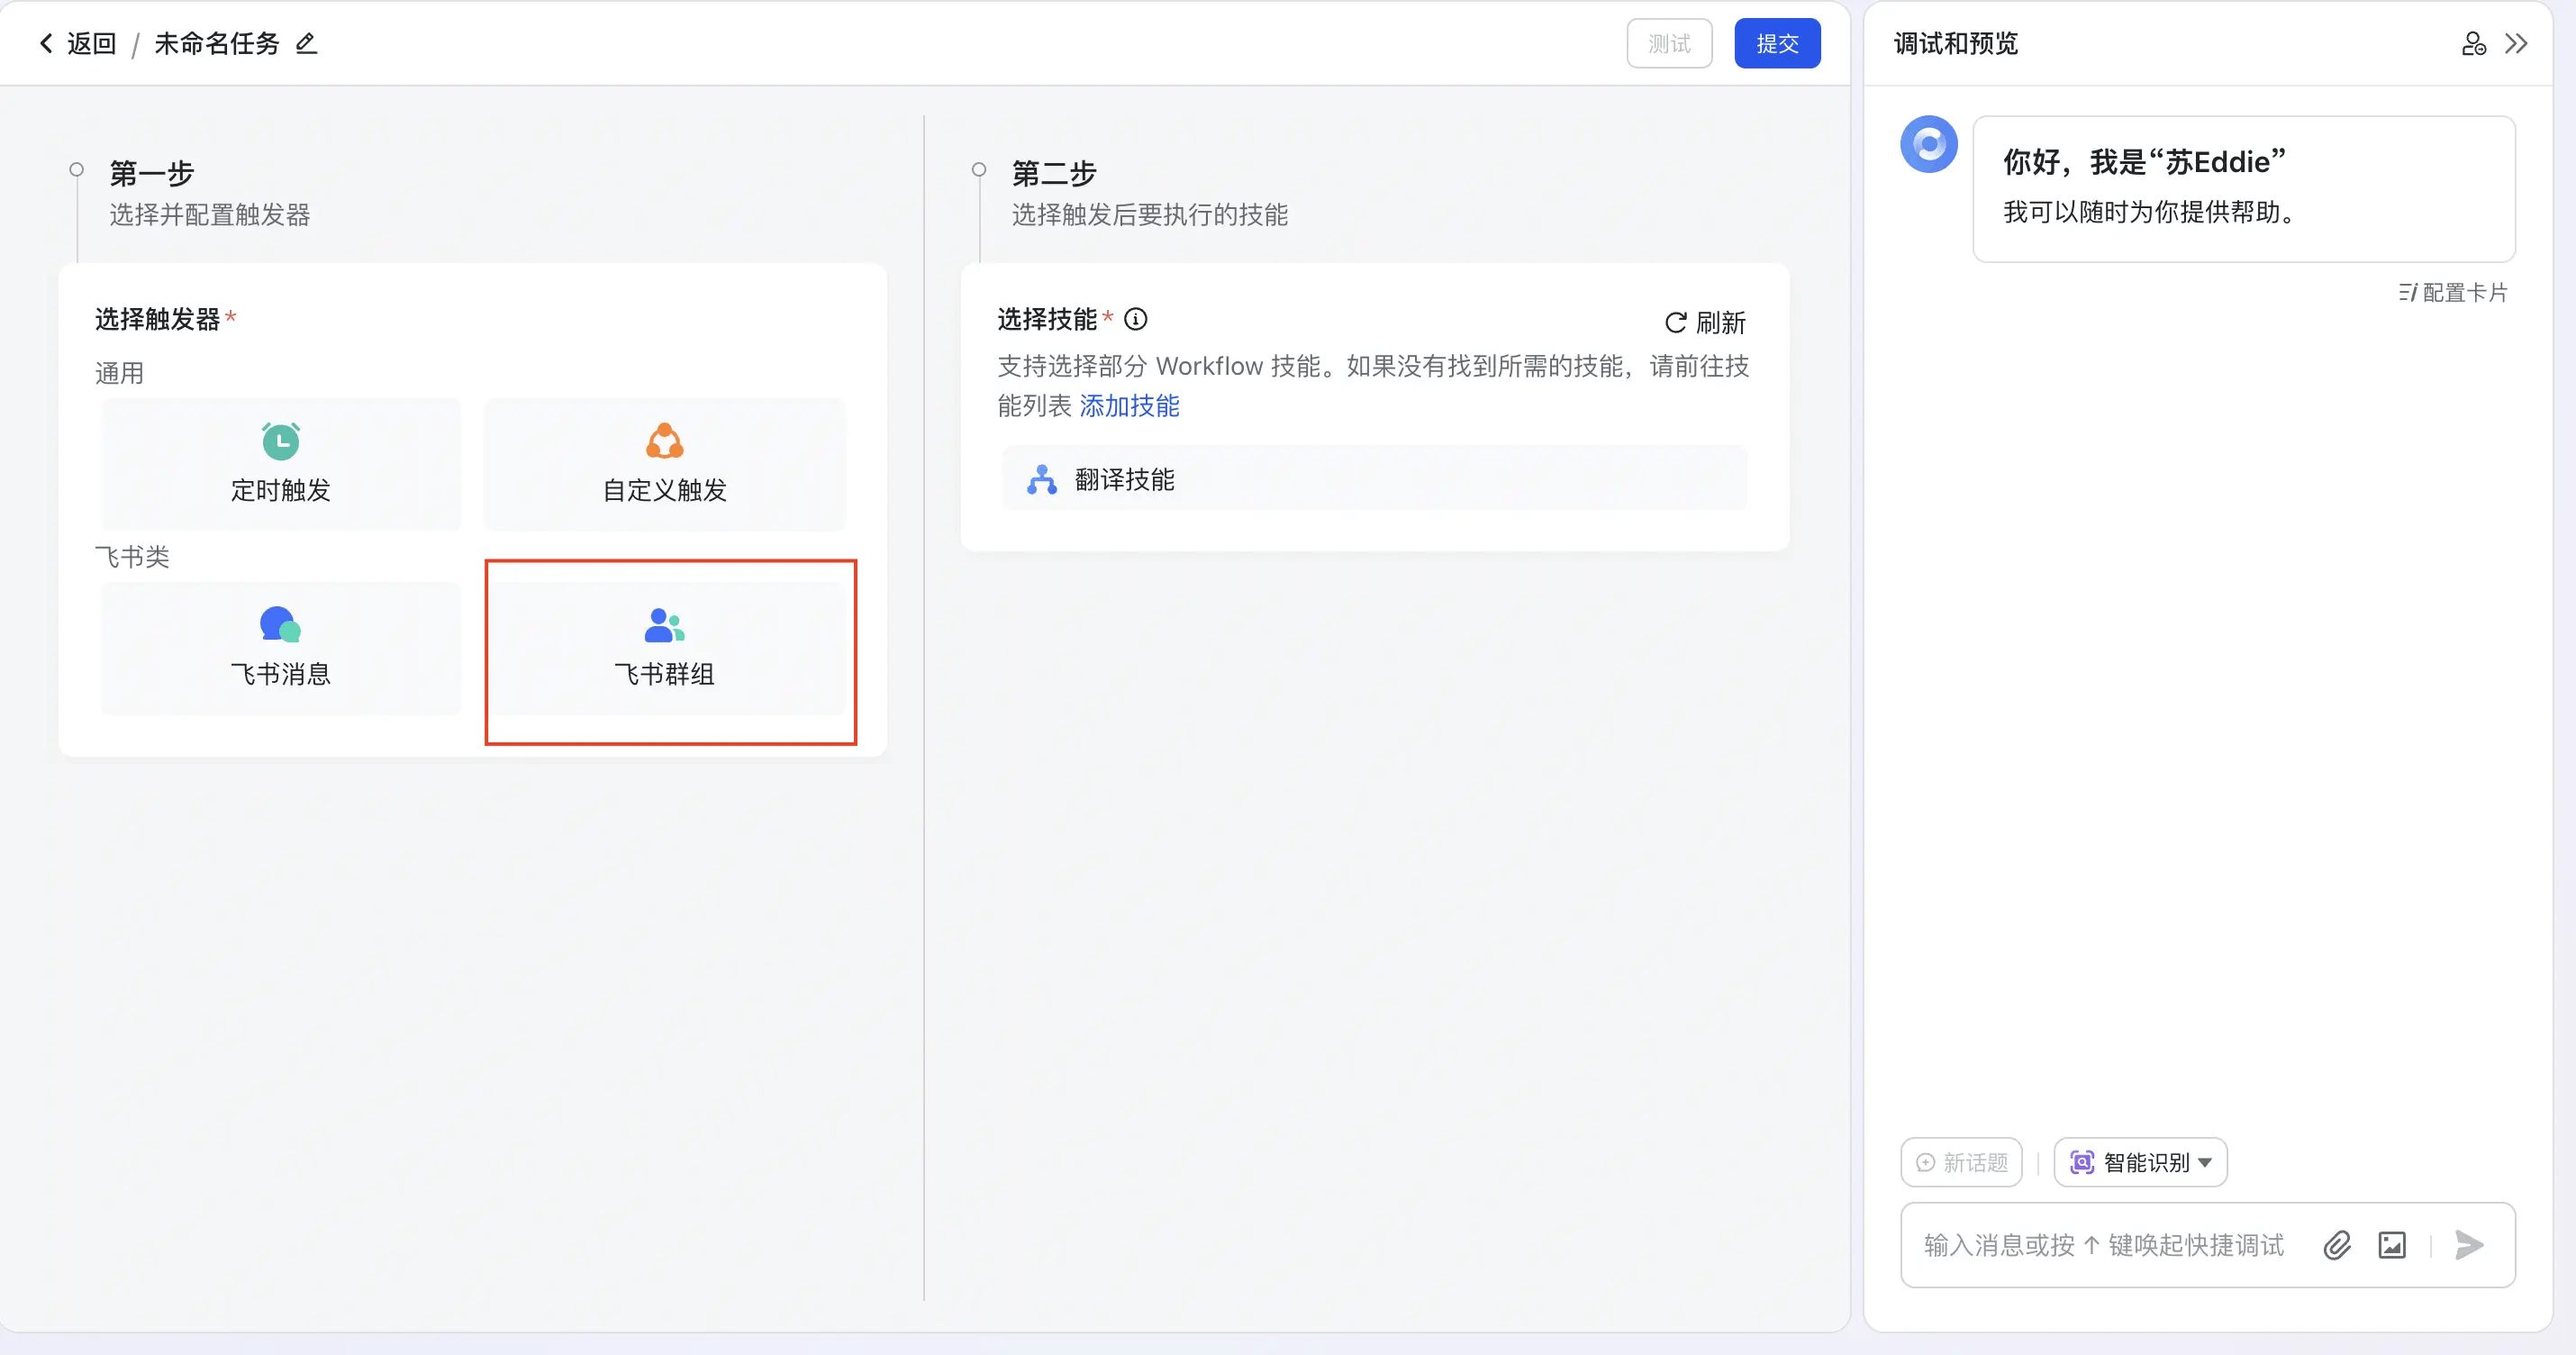Viewport: 2576px width, 1355px height.
Task: Collapse the 调试和预览 panel with double chevron
Action: pyautogui.click(x=2516, y=44)
